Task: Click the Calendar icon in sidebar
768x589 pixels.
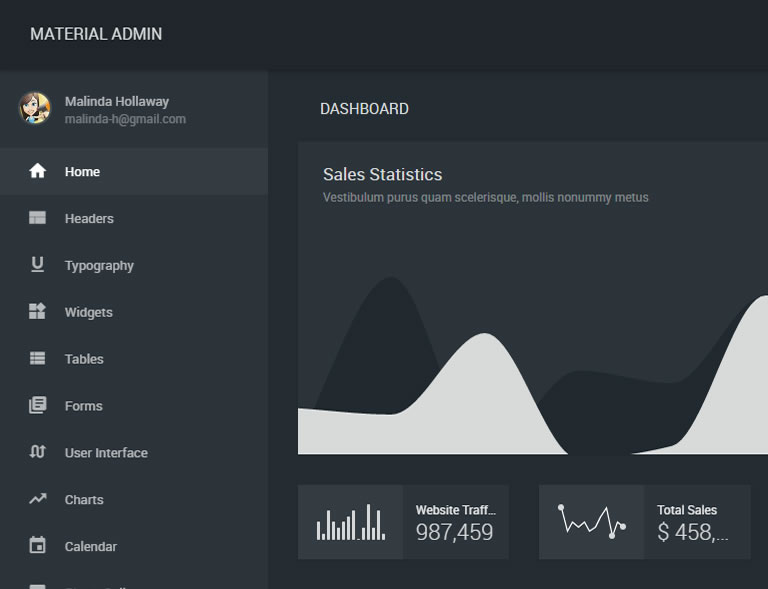Action: [x=38, y=546]
